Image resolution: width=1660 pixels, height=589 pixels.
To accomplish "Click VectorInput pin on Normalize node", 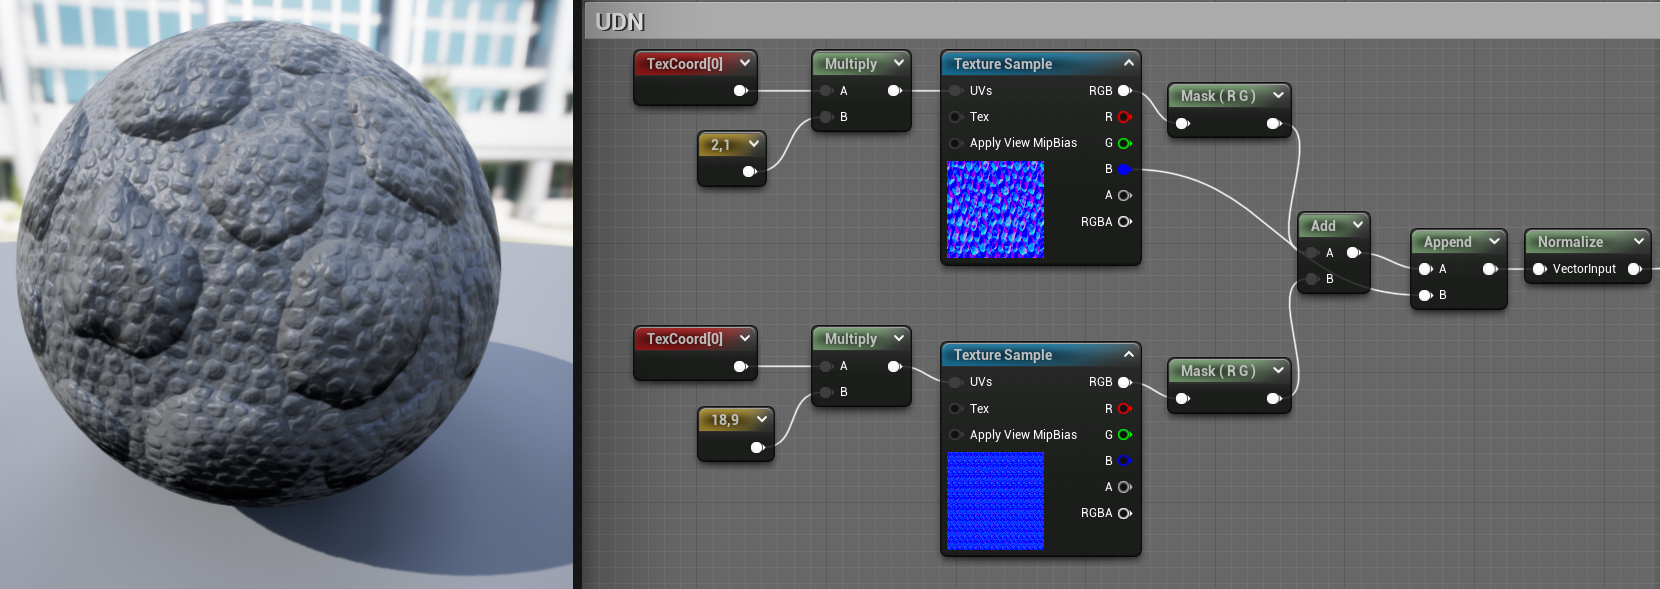I will pyautogui.click(x=1540, y=269).
